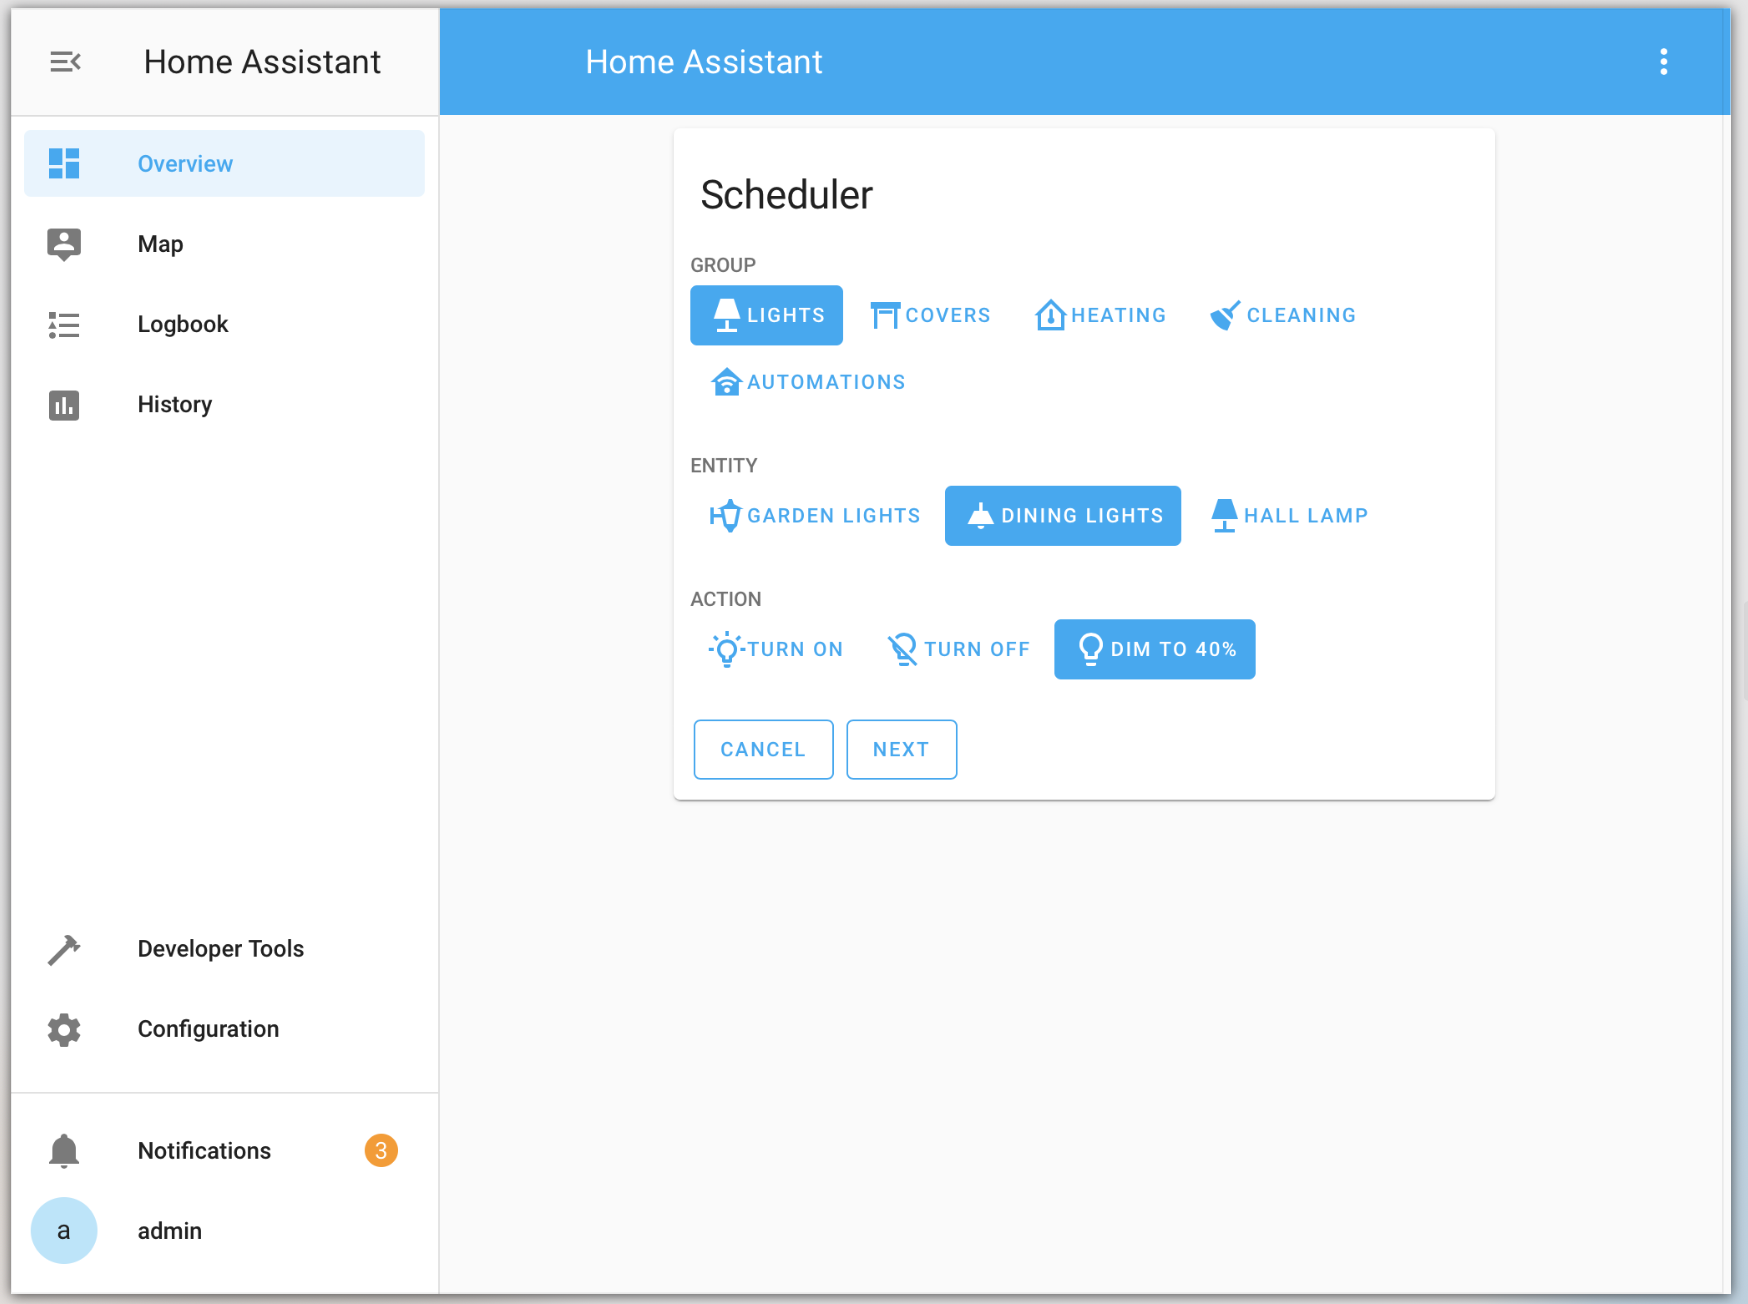1748x1304 pixels.
Task: Open the Logbook menu item
Action: pyautogui.click(x=224, y=324)
